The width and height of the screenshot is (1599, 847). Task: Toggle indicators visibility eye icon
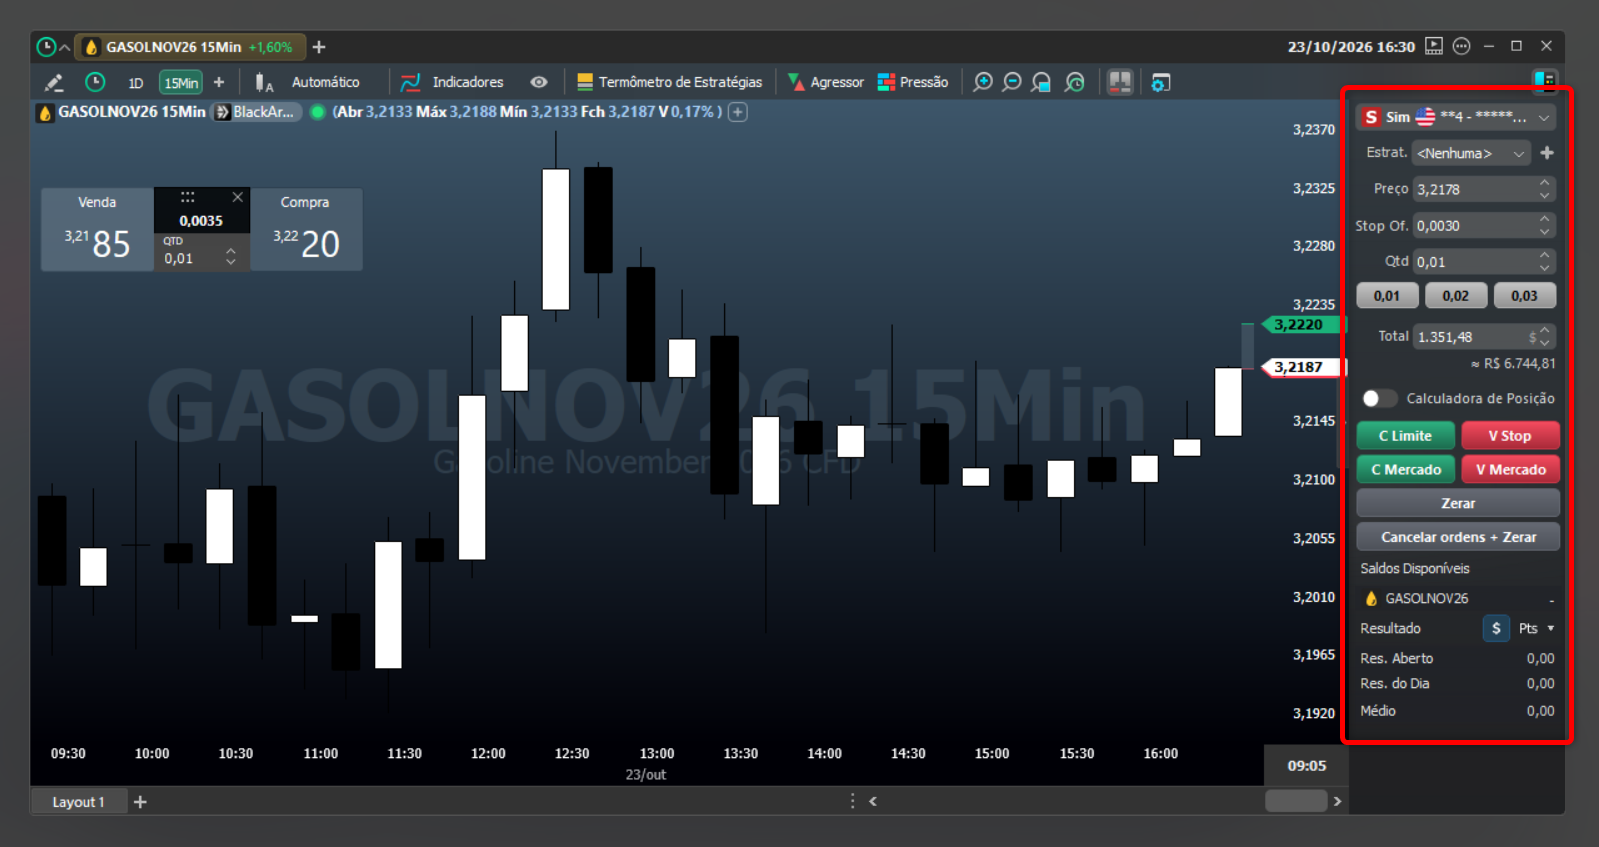click(x=539, y=83)
